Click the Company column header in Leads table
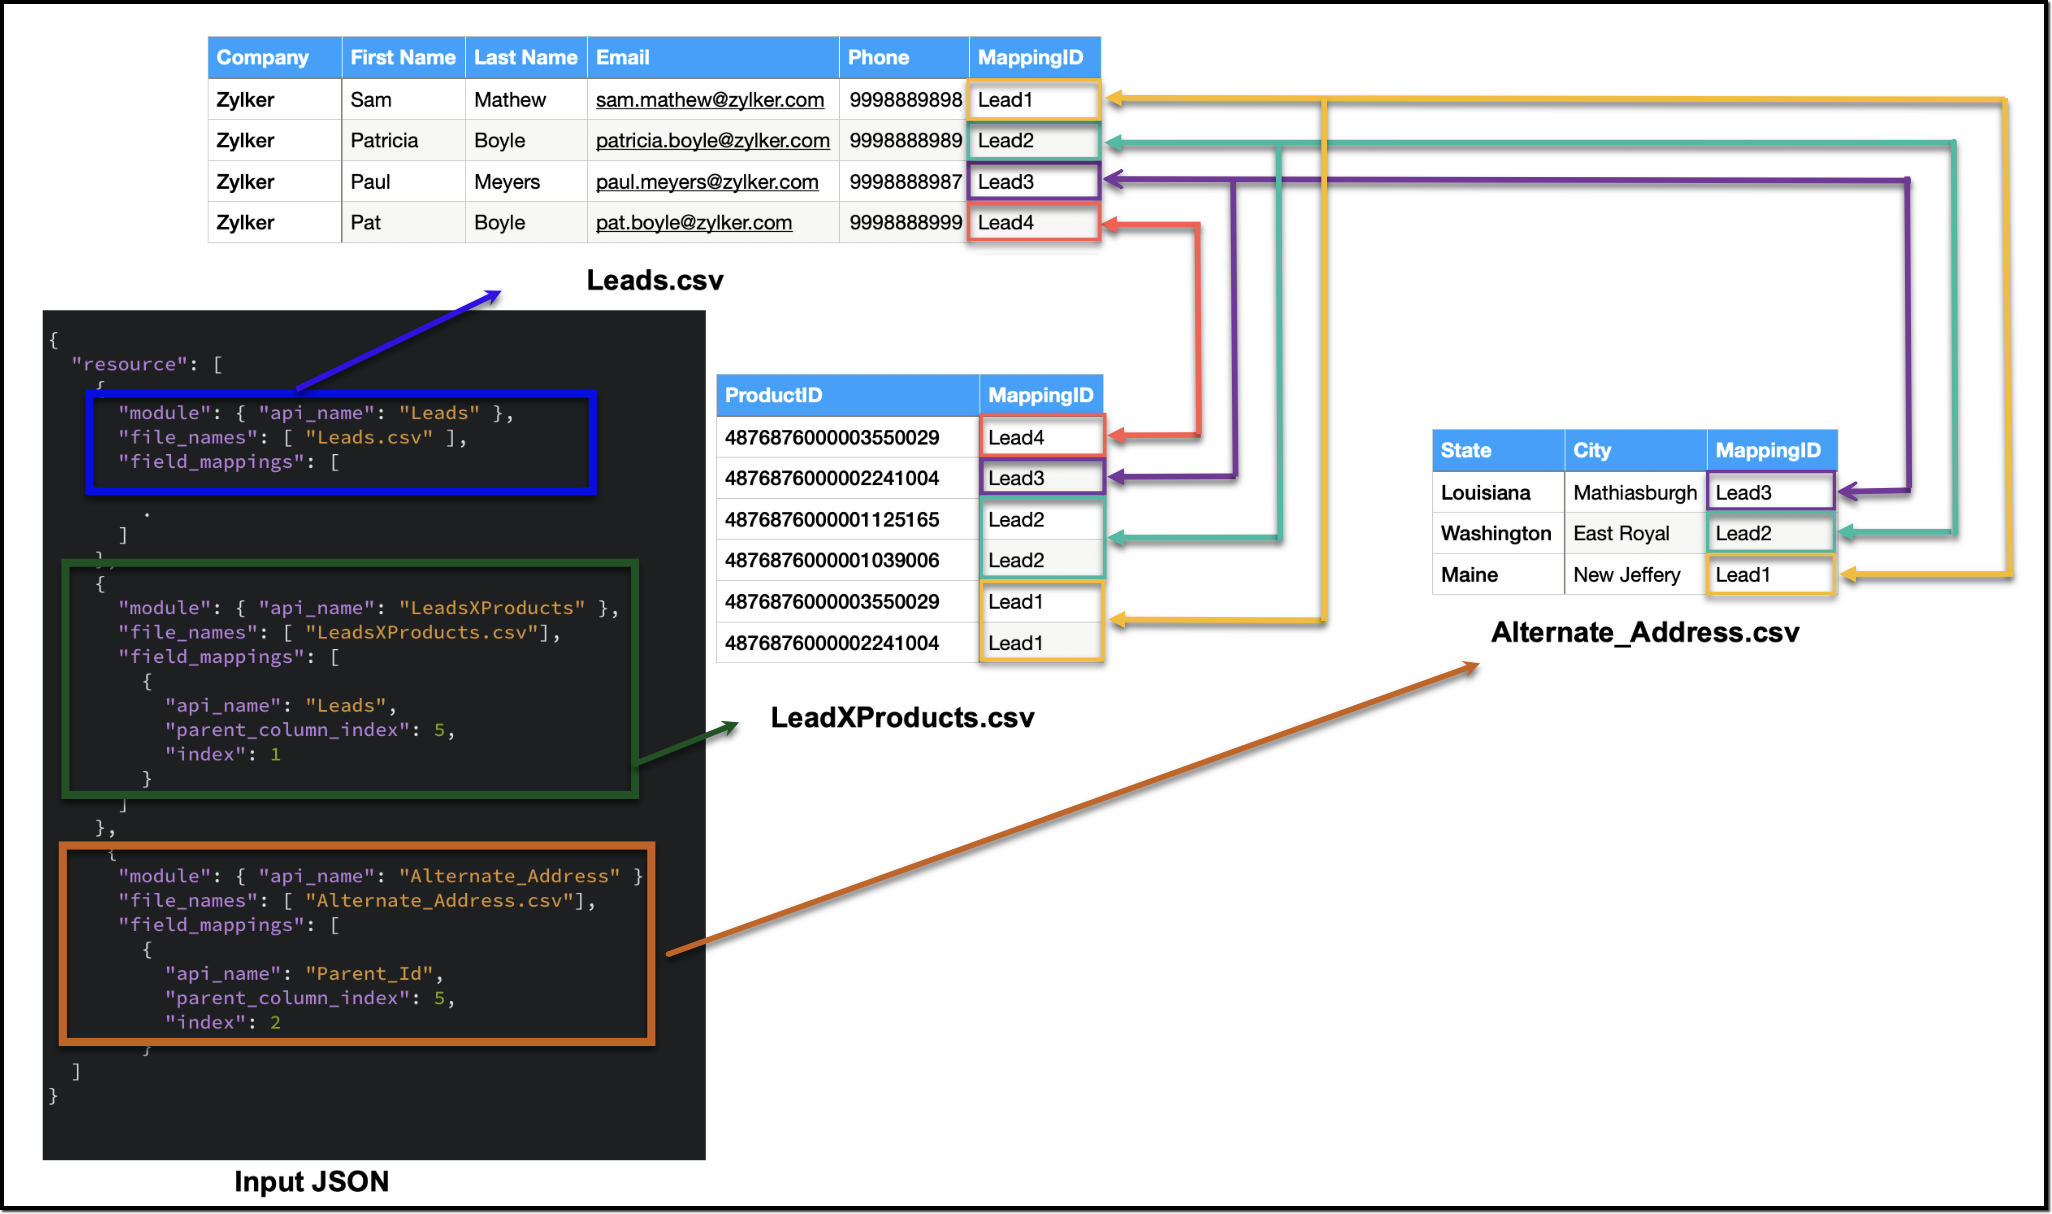Image resolution: width=2052 pixels, height=1214 pixels. pos(263,58)
